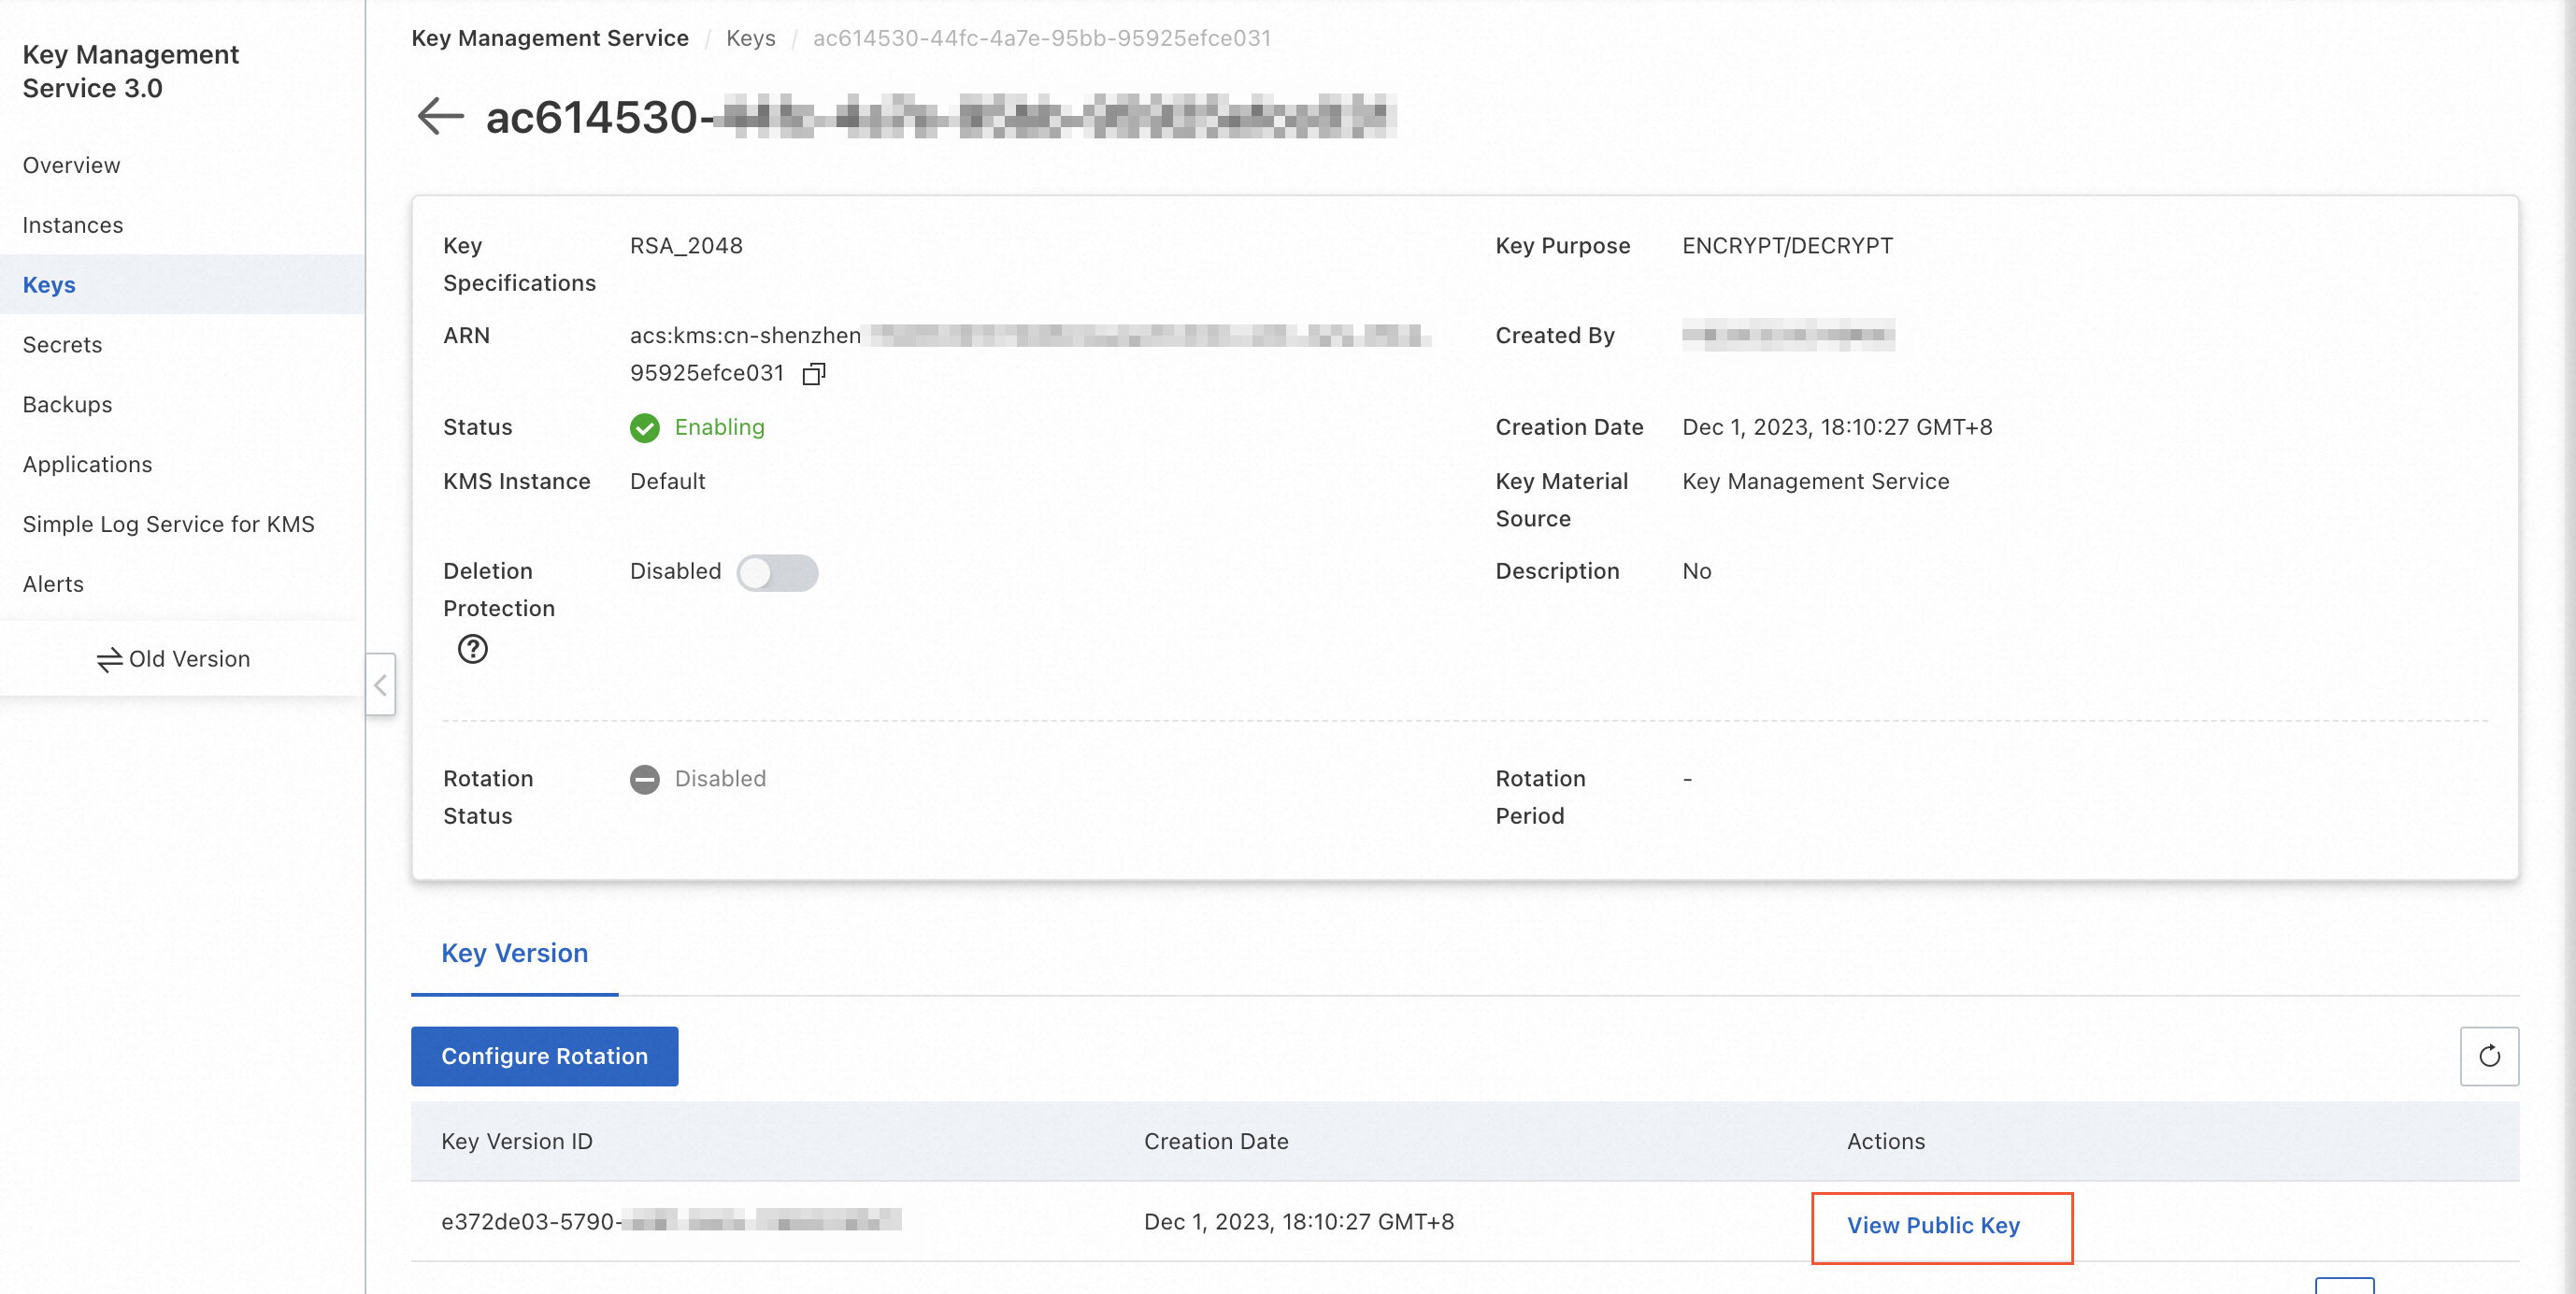2576x1294 pixels.
Task: Click the Configure Rotation button
Action: pyautogui.click(x=544, y=1056)
